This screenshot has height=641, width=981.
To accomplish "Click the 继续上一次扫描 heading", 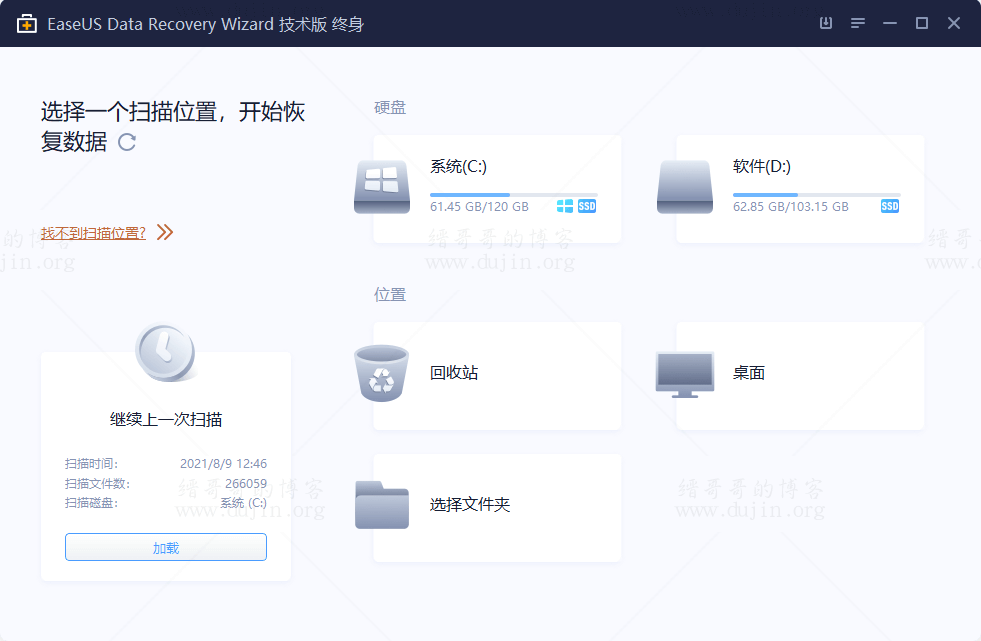I will [x=166, y=419].
